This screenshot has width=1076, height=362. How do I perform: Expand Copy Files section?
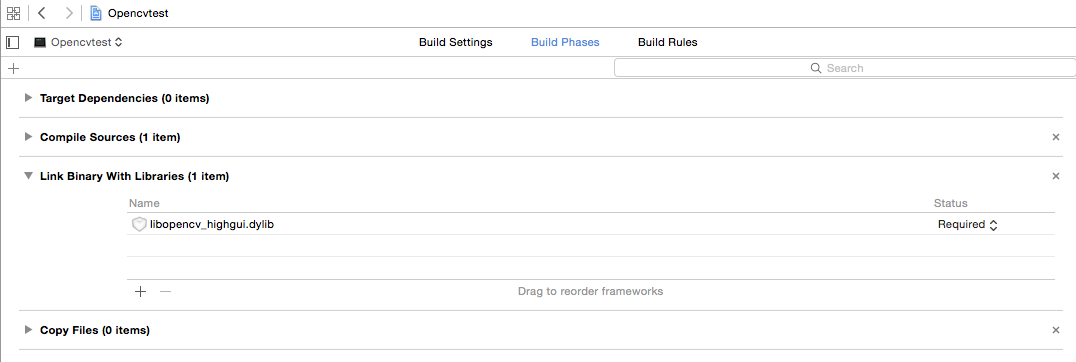point(28,330)
